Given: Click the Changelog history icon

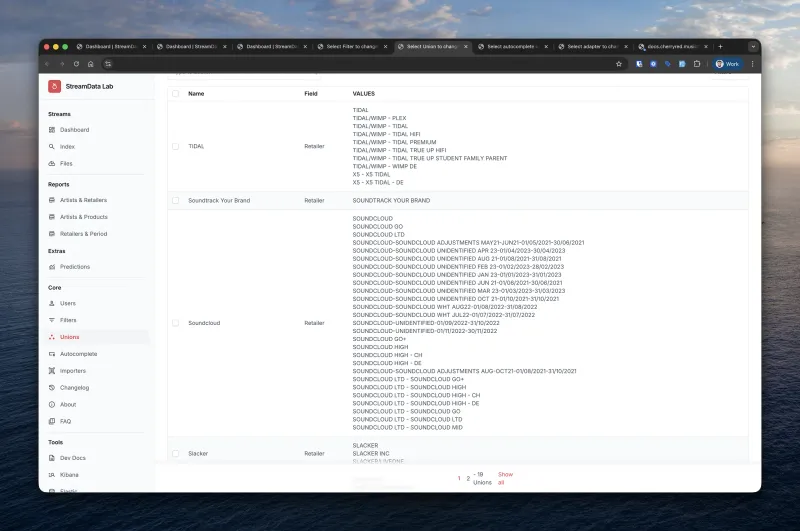Looking at the screenshot, I should (x=52, y=388).
